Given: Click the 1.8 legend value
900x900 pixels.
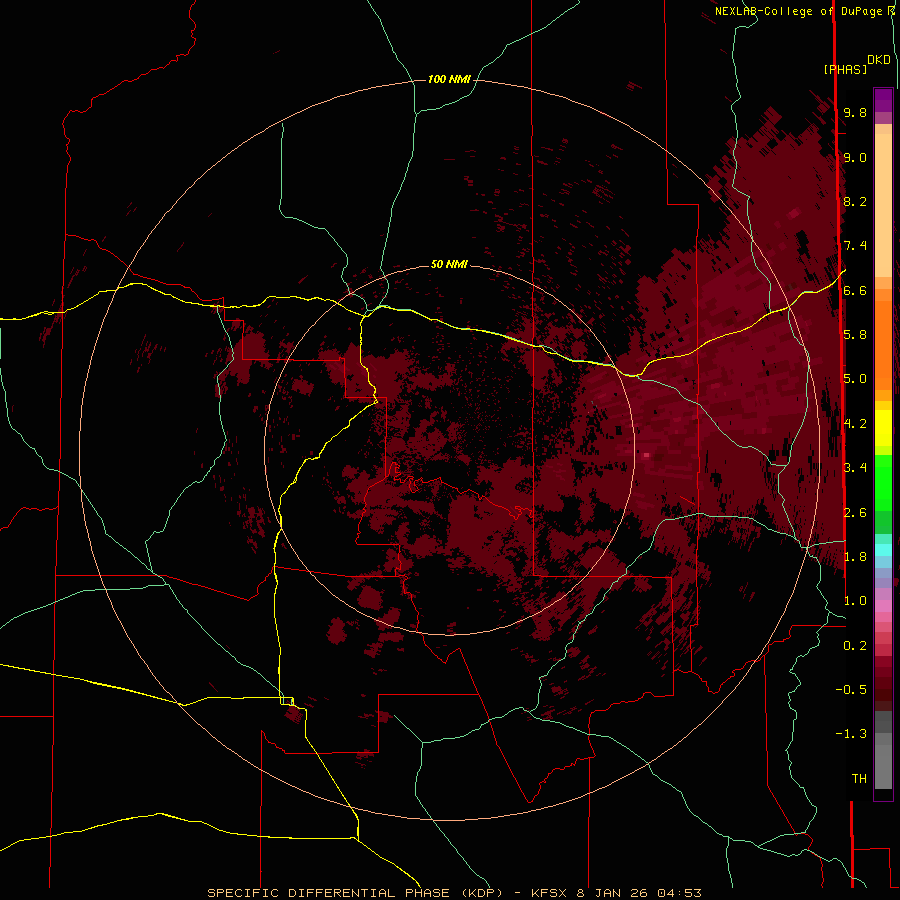Looking at the screenshot, I should [x=855, y=556].
